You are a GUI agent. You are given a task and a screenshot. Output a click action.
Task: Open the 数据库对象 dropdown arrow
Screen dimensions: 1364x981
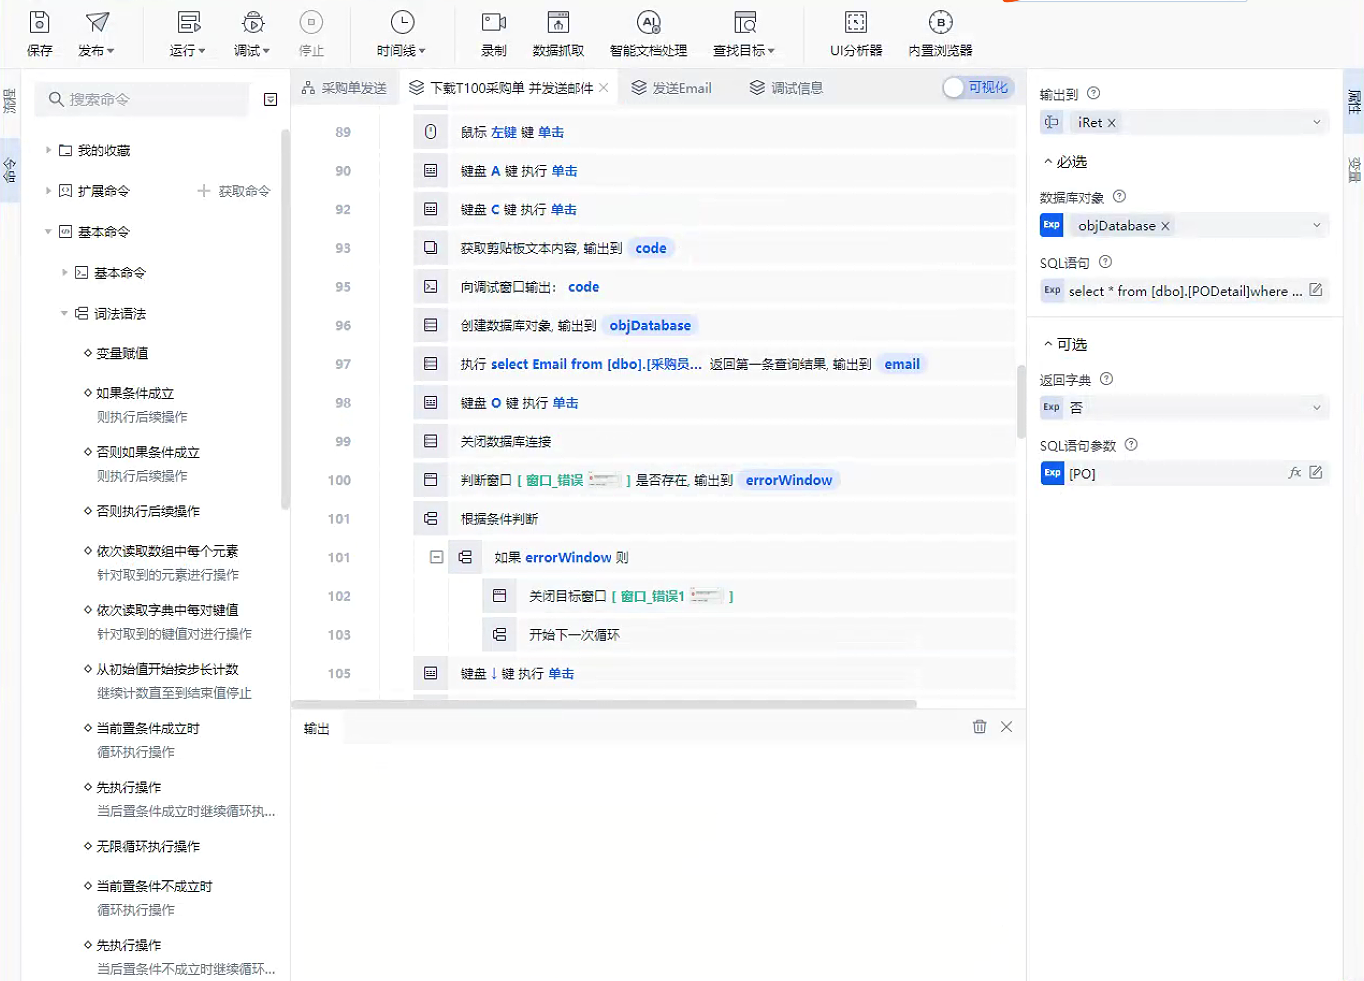pyautogui.click(x=1317, y=225)
